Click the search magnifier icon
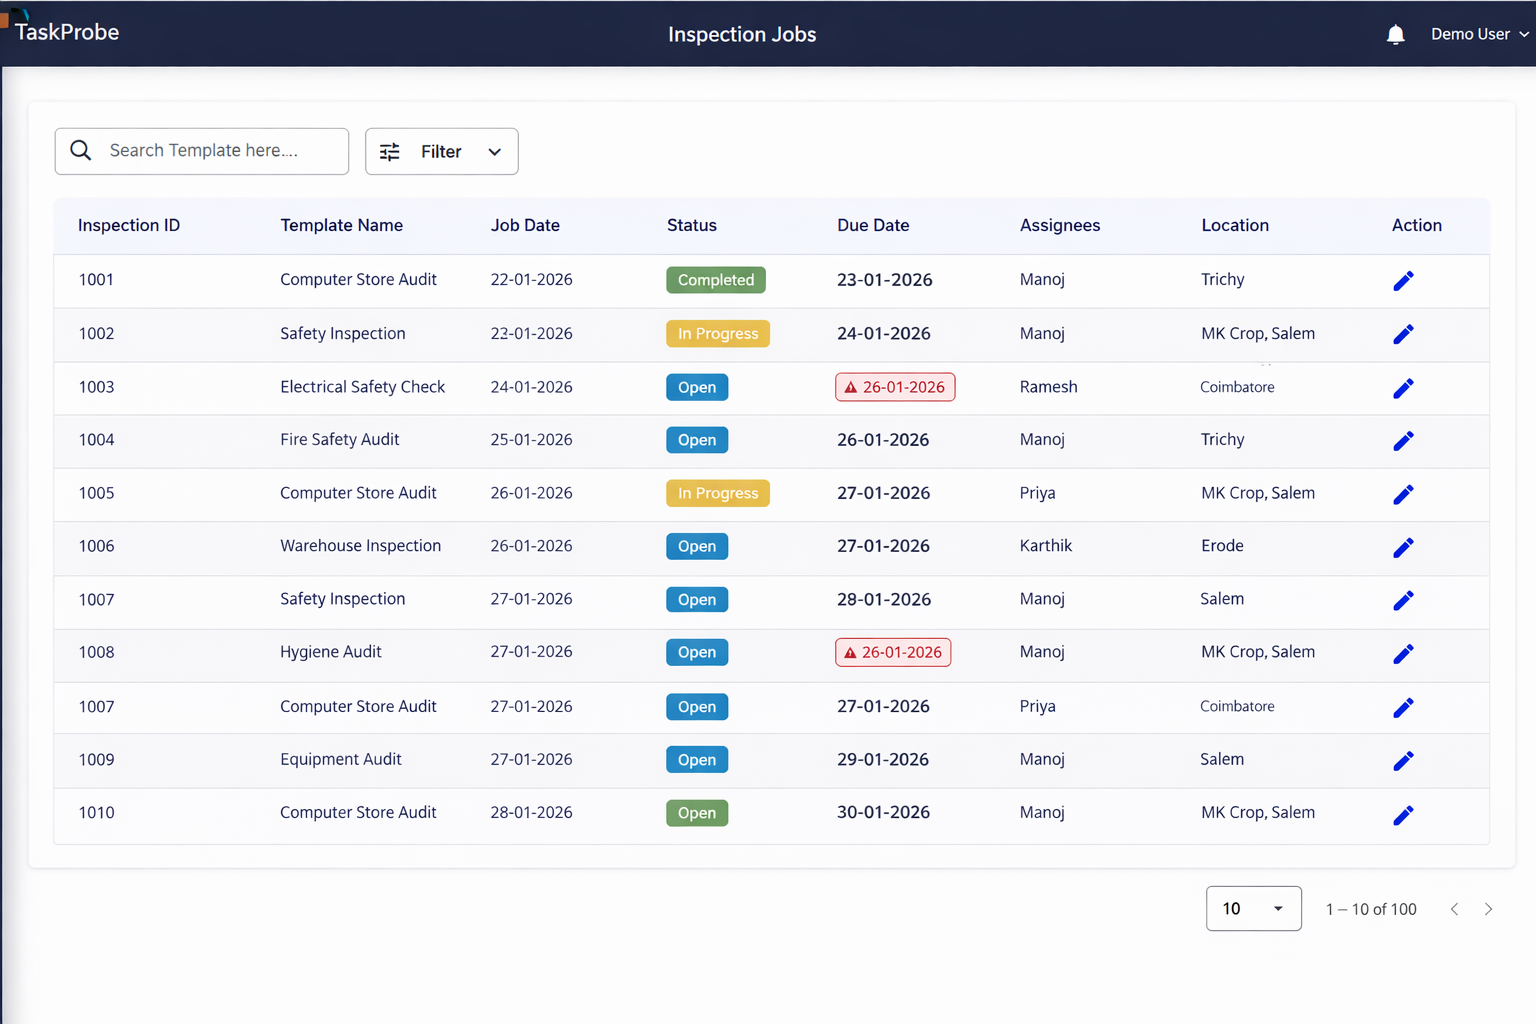1536x1024 pixels. pyautogui.click(x=81, y=151)
